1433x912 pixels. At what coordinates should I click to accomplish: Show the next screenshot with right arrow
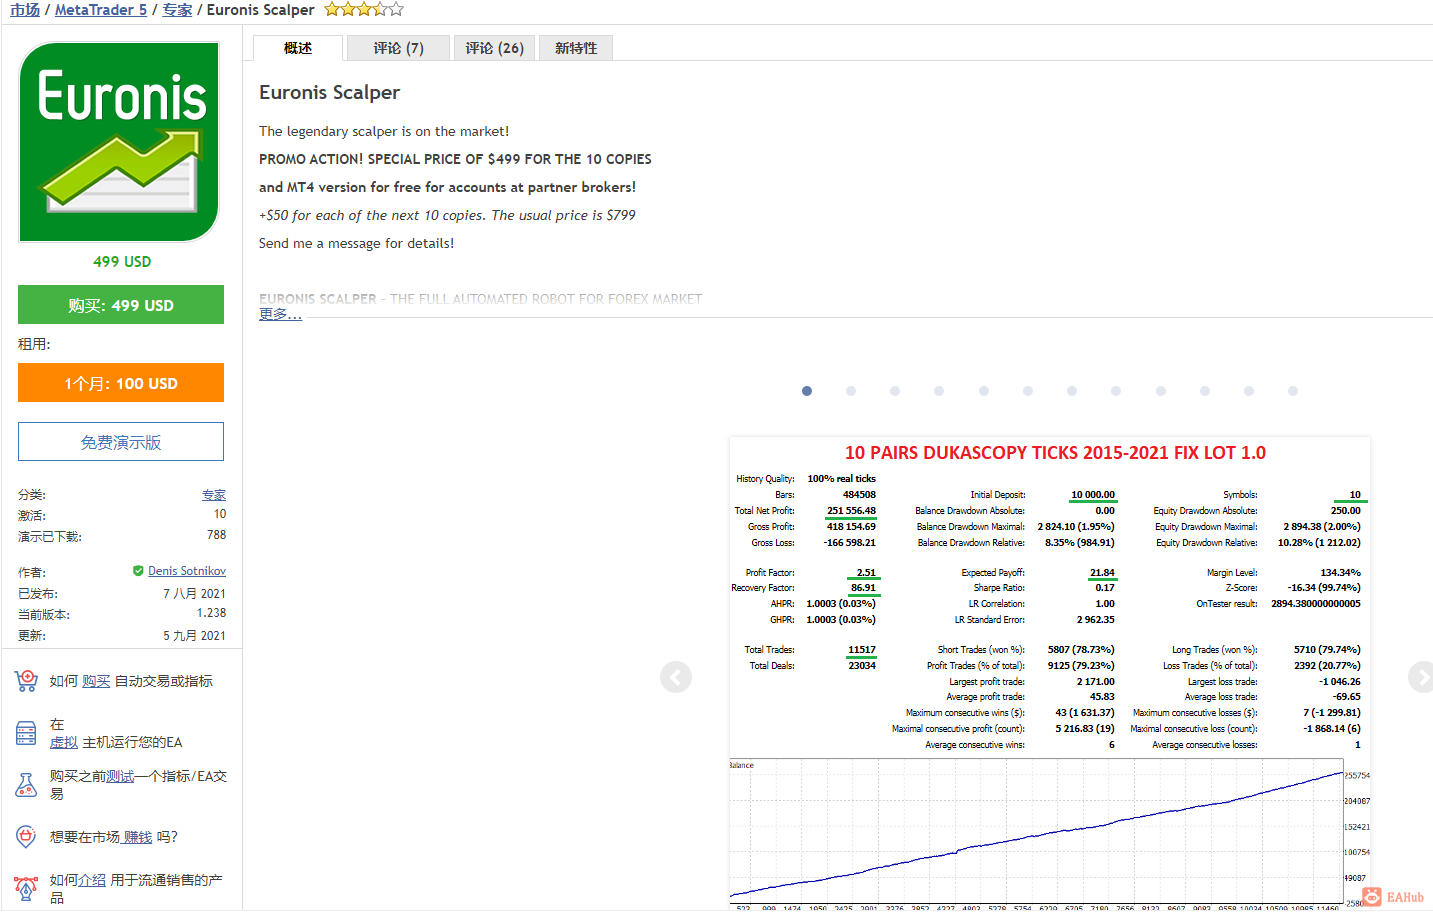click(1420, 677)
